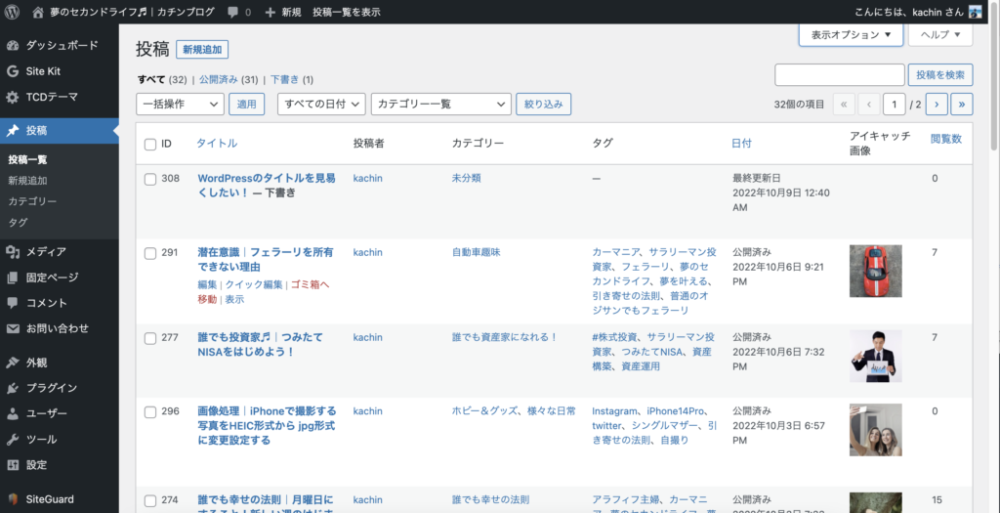
Task: Open Site Kit in the sidebar
Action: tap(43, 71)
